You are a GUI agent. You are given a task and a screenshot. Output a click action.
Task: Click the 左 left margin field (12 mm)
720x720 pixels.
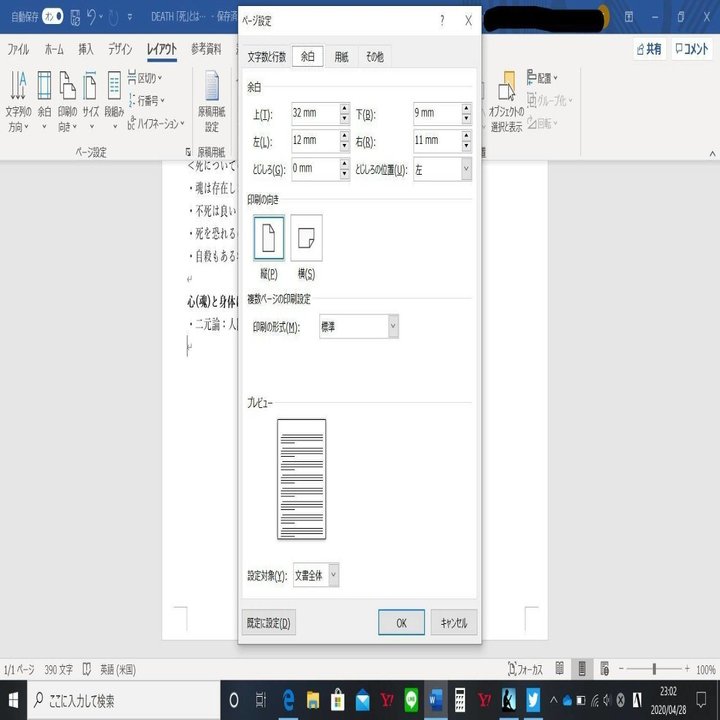coord(315,141)
